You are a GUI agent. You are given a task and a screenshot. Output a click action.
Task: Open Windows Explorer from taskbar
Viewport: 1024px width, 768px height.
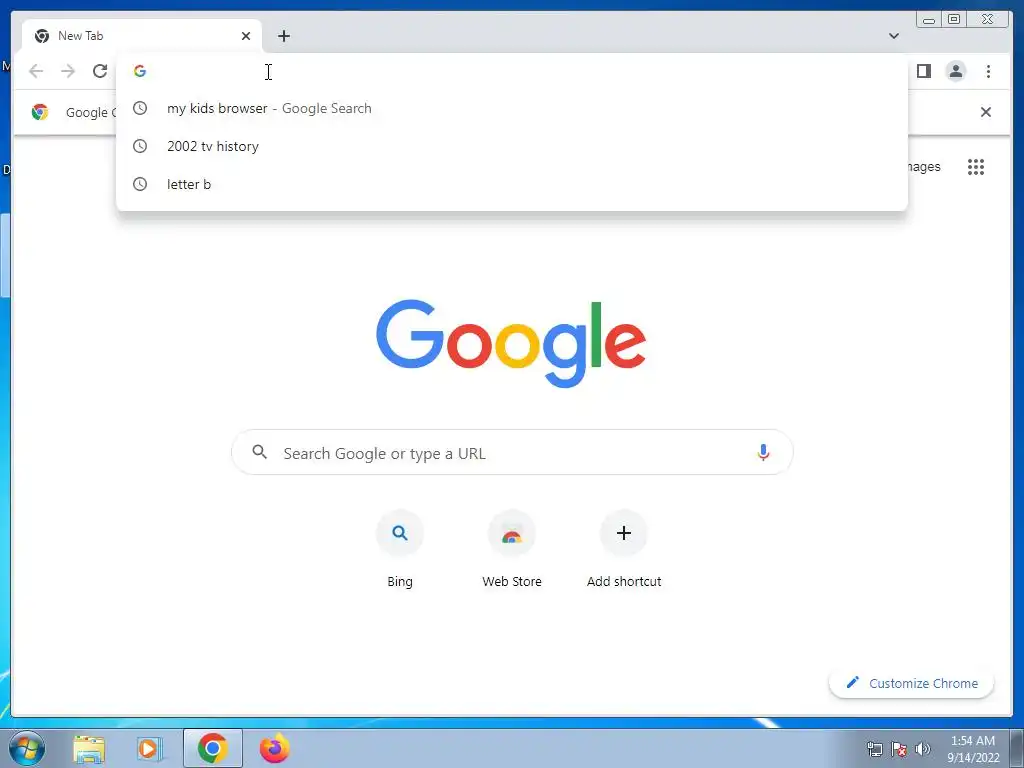pos(89,748)
